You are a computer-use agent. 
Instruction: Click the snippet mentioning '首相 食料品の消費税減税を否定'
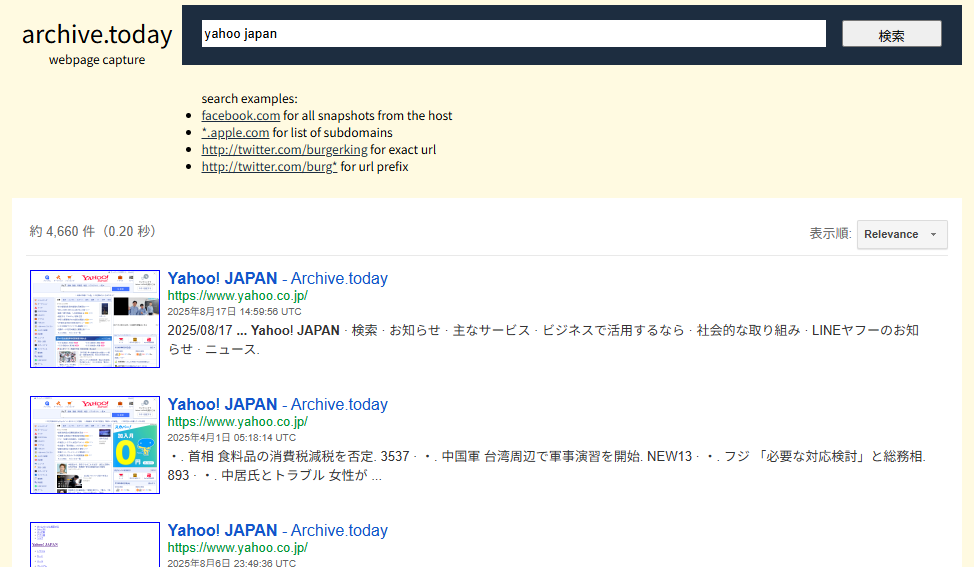pos(547,466)
